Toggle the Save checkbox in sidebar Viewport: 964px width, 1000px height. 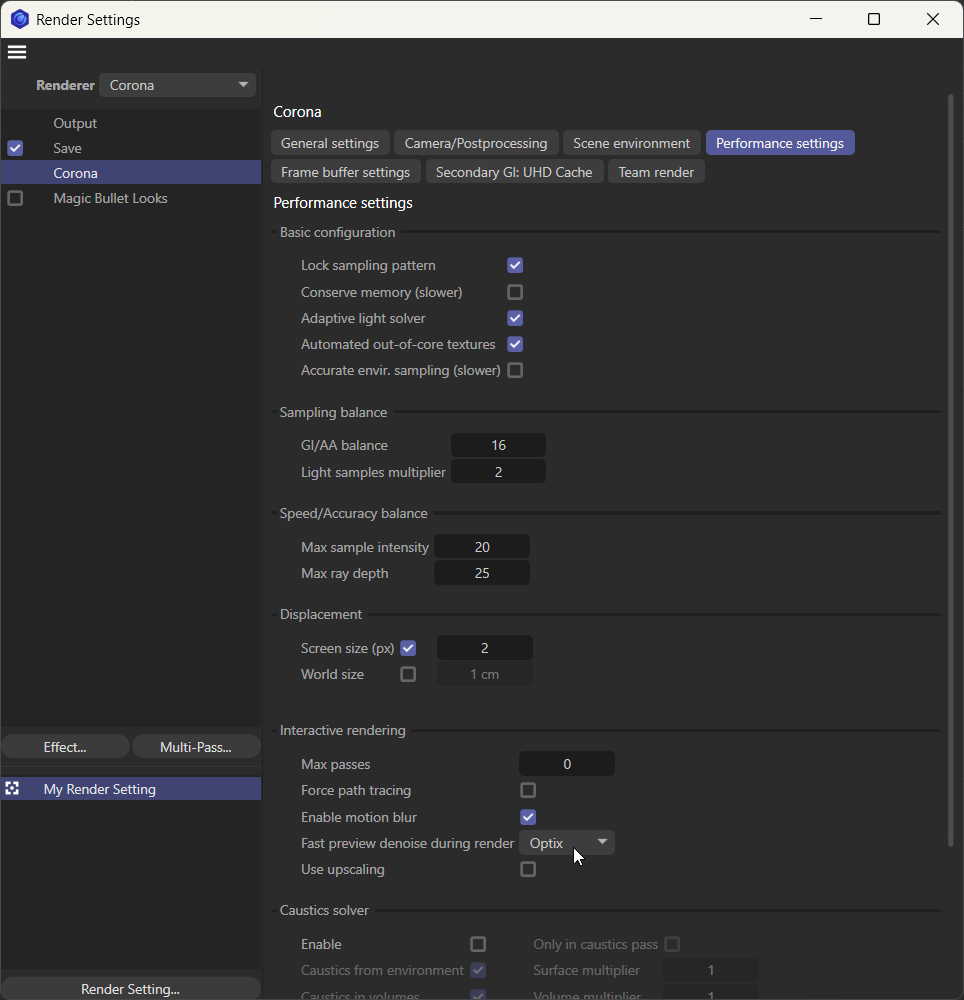click(x=15, y=148)
